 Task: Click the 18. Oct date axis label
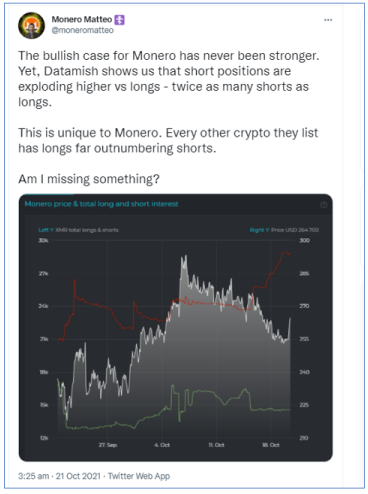tap(271, 445)
